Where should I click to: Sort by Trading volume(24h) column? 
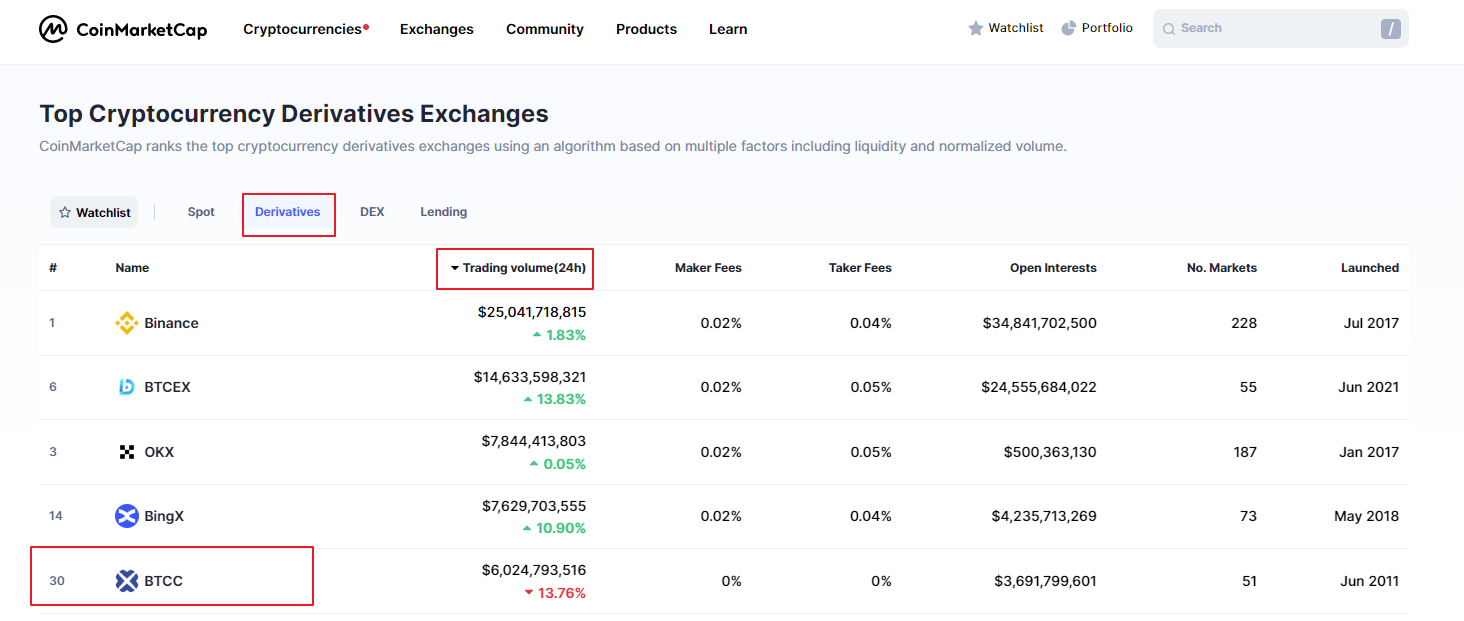coord(518,268)
